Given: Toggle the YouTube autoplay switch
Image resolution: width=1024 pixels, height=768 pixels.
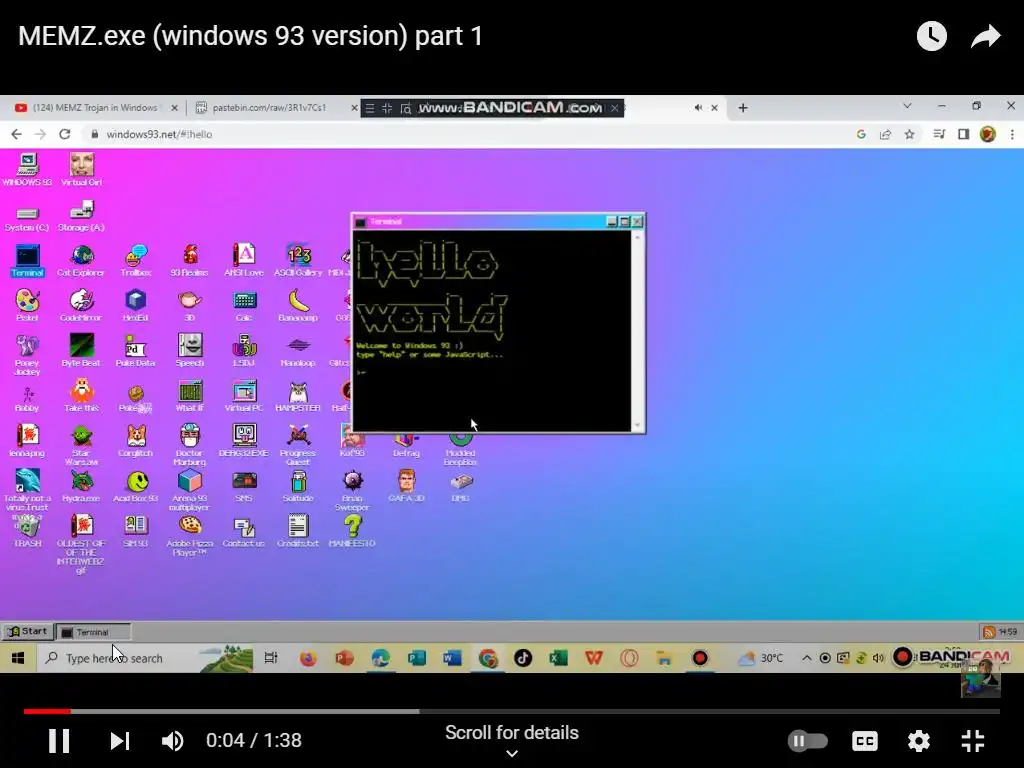Looking at the screenshot, I should click(x=808, y=741).
